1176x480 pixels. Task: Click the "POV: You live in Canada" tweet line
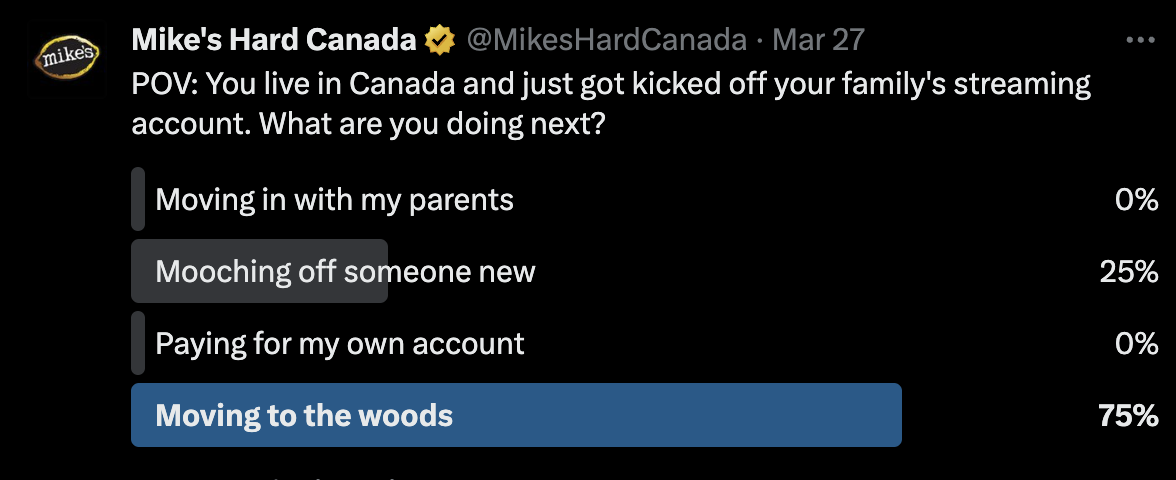tap(610, 85)
